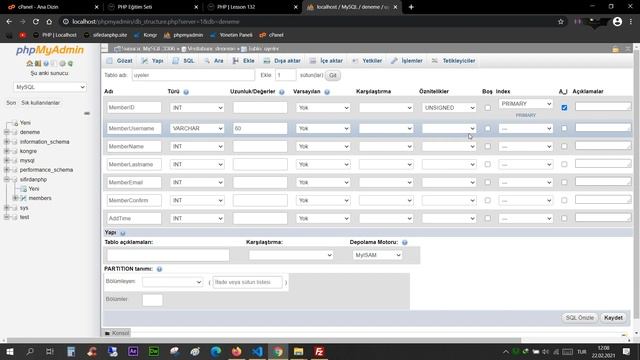640x360 pixels.
Task: Expand the information_schema database node
Action: click(7, 142)
